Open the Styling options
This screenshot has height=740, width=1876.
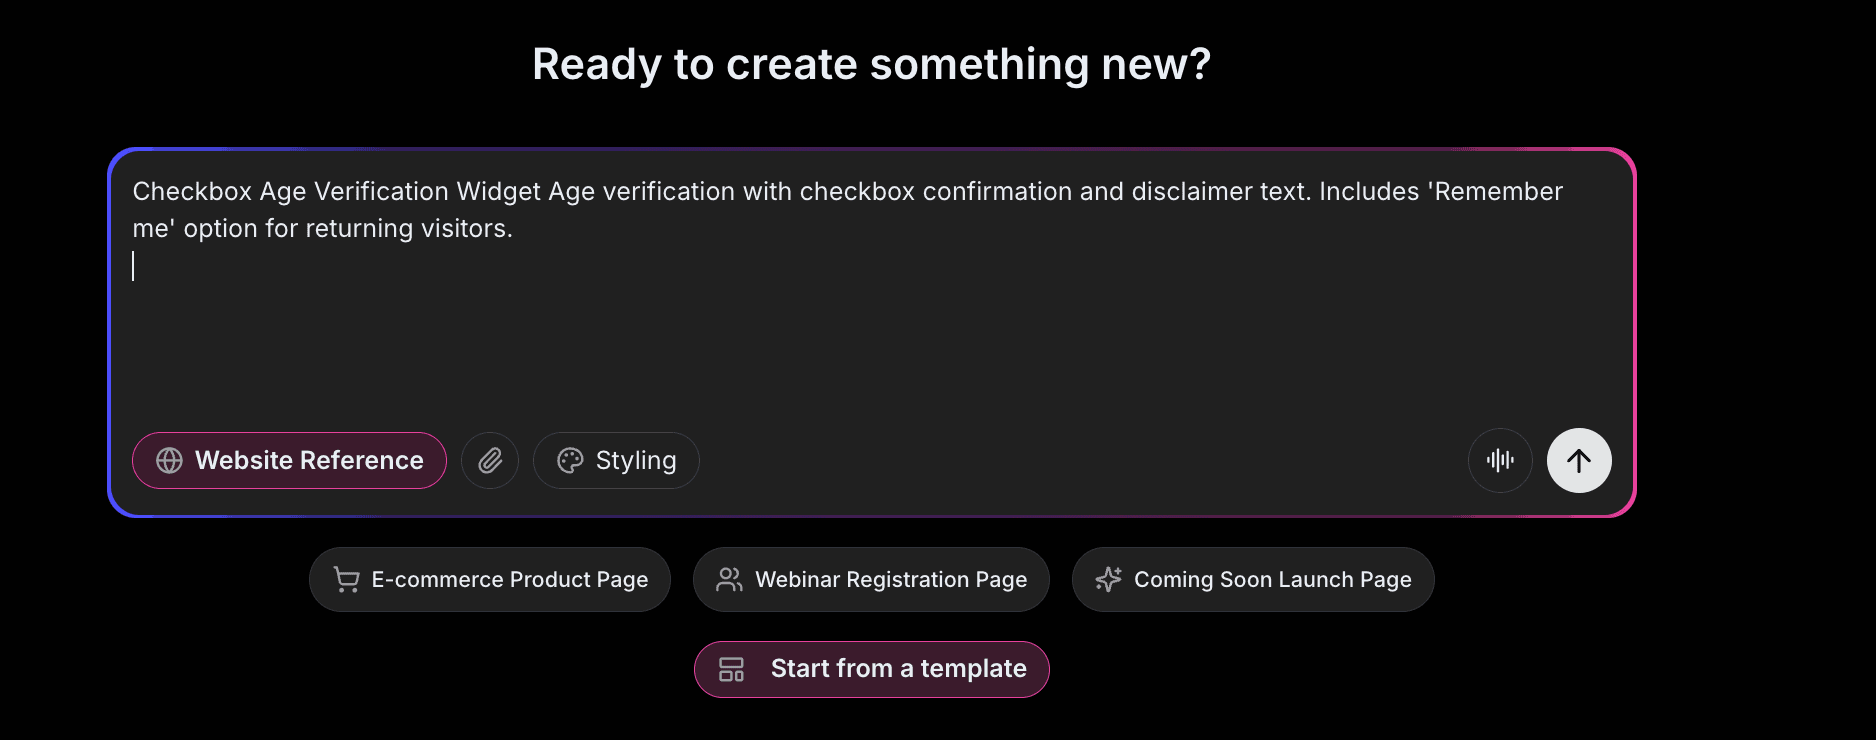616,460
